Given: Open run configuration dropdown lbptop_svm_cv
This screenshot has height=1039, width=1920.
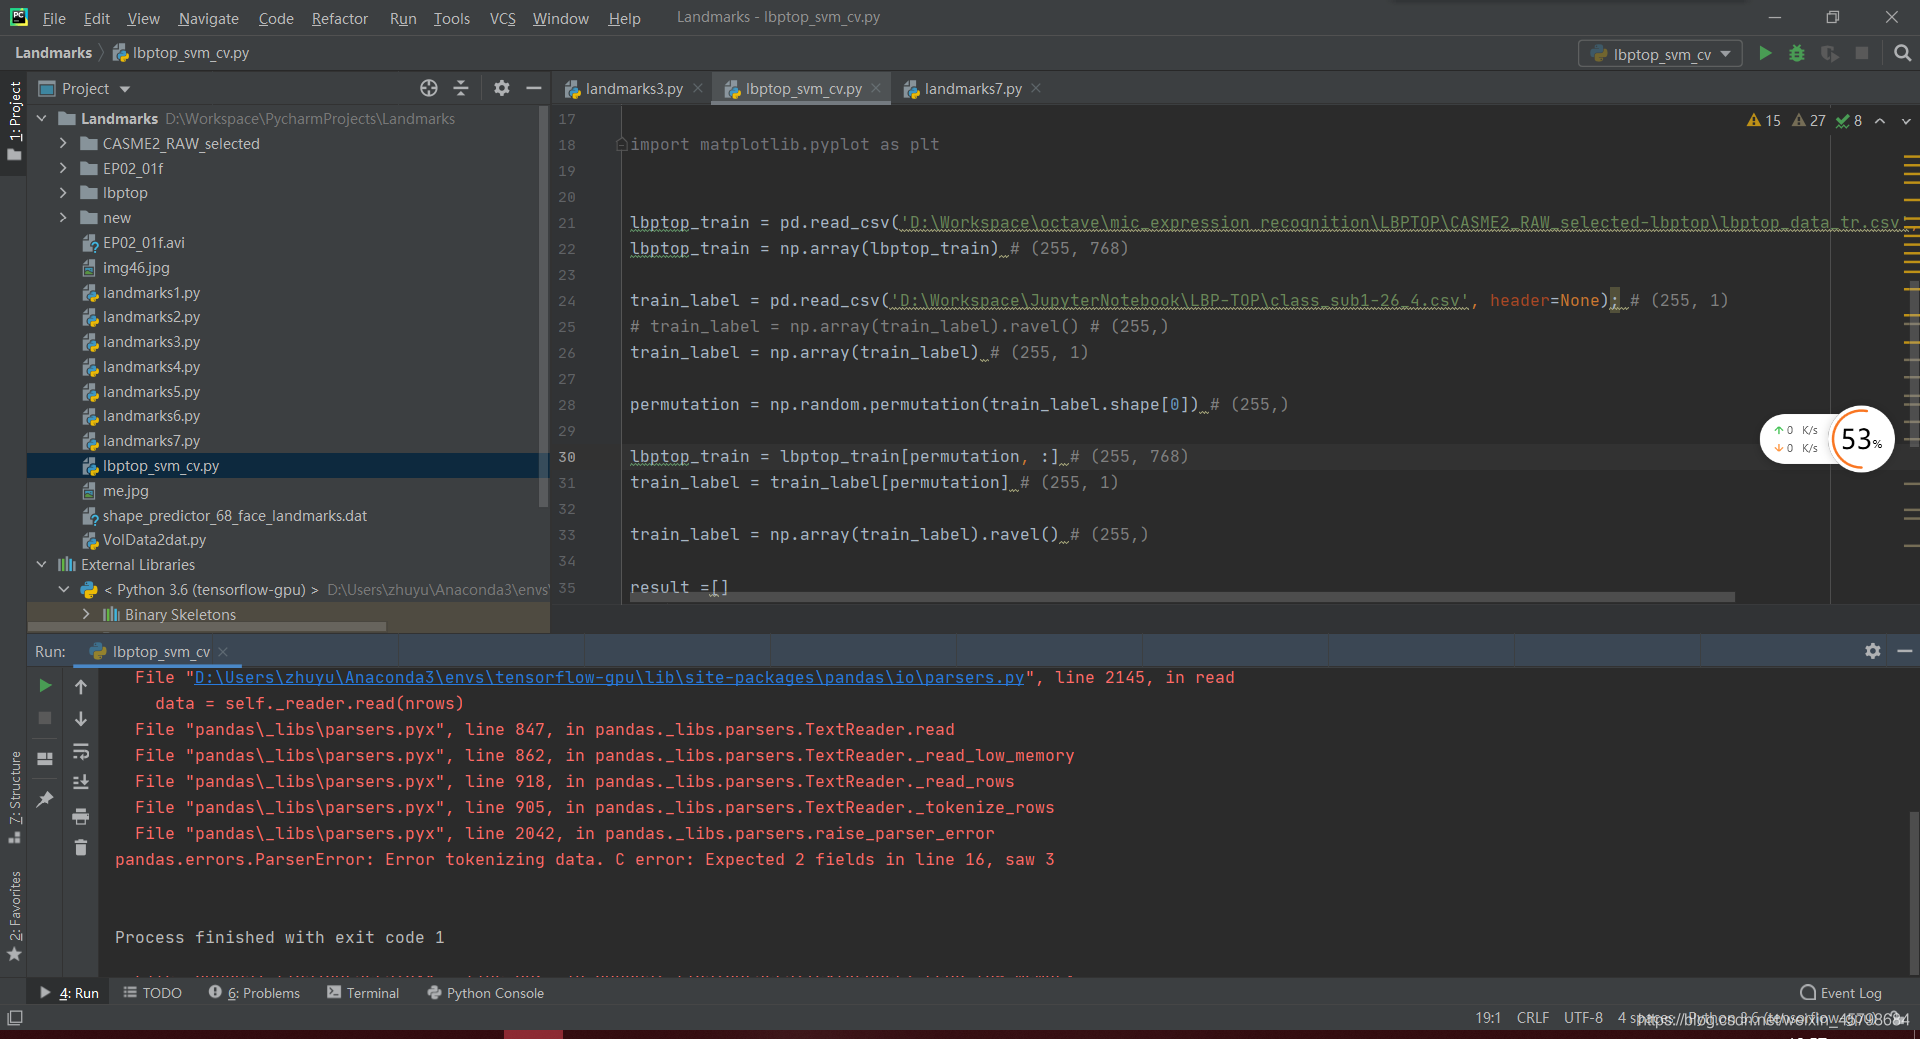Looking at the screenshot, I should [x=1660, y=54].
